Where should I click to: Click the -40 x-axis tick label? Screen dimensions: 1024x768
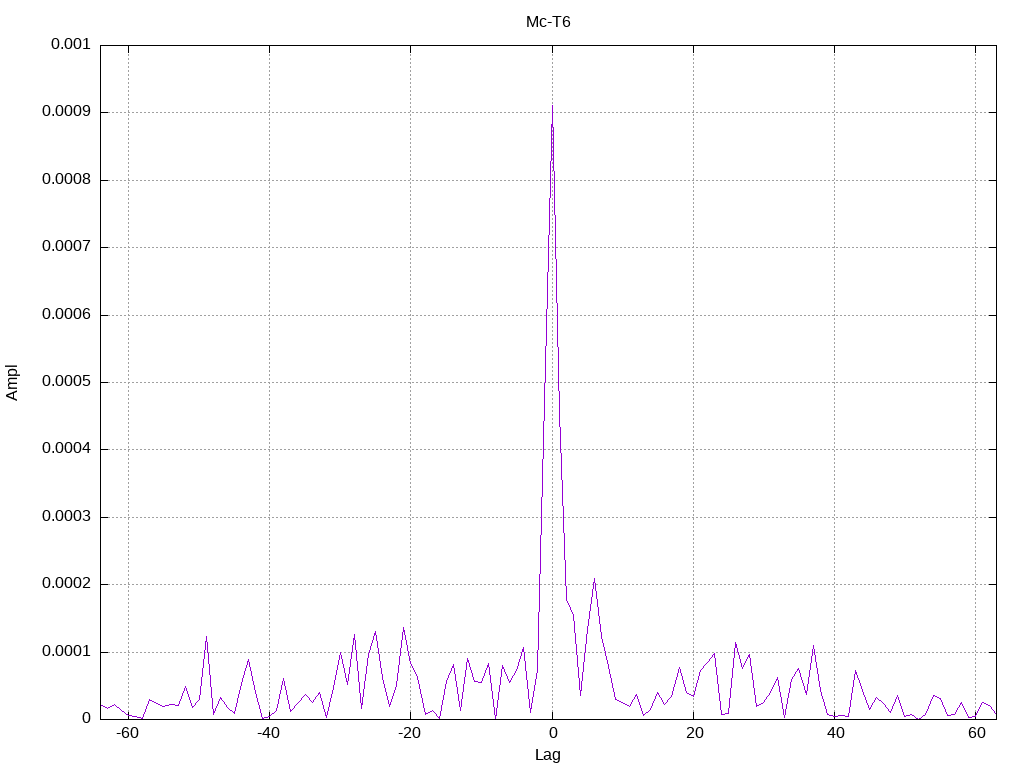coord(268,733)
